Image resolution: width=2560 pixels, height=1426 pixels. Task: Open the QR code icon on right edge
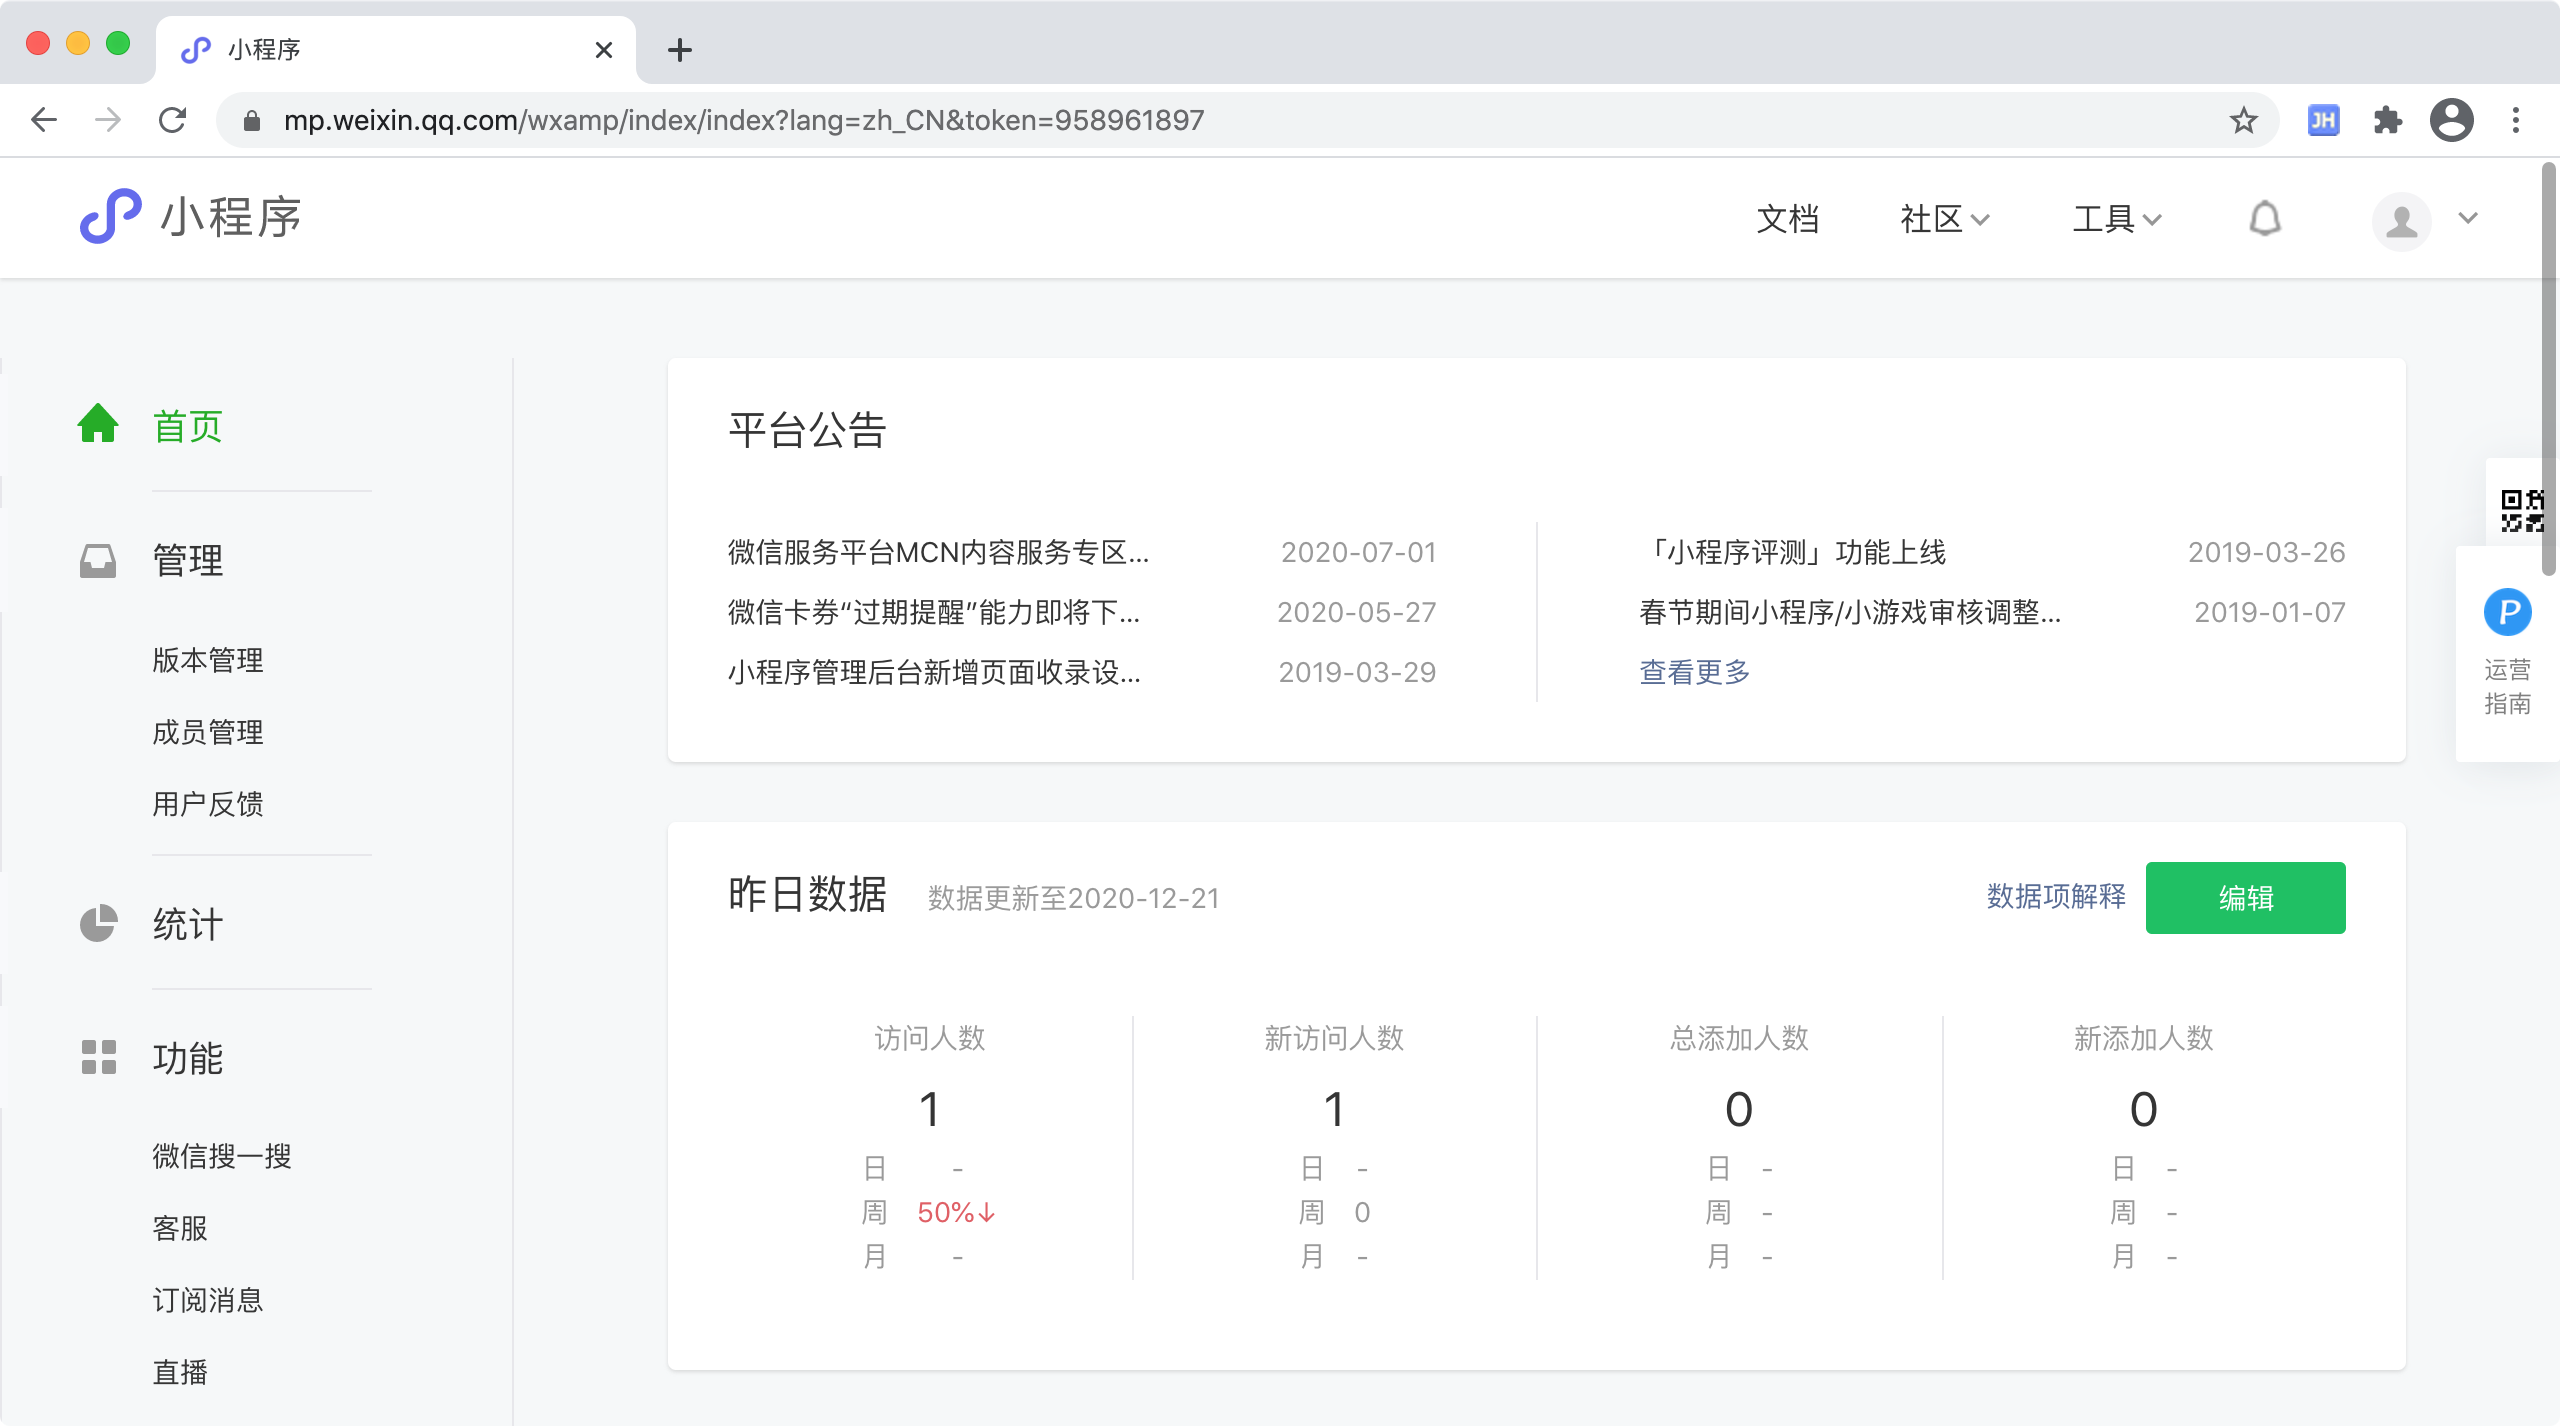(2521, 510)
